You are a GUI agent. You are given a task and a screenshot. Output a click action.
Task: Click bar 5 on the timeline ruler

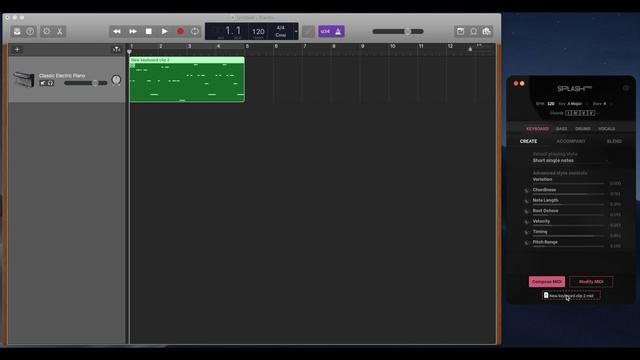click(247, 46)
